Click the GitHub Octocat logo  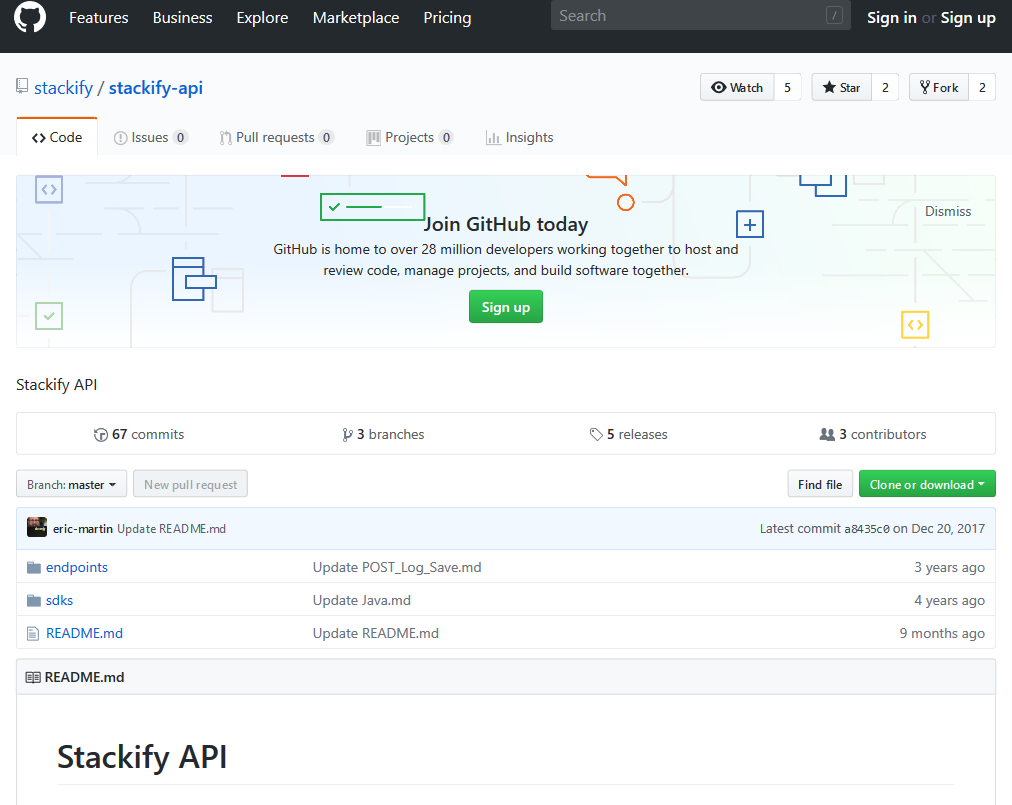30,17
